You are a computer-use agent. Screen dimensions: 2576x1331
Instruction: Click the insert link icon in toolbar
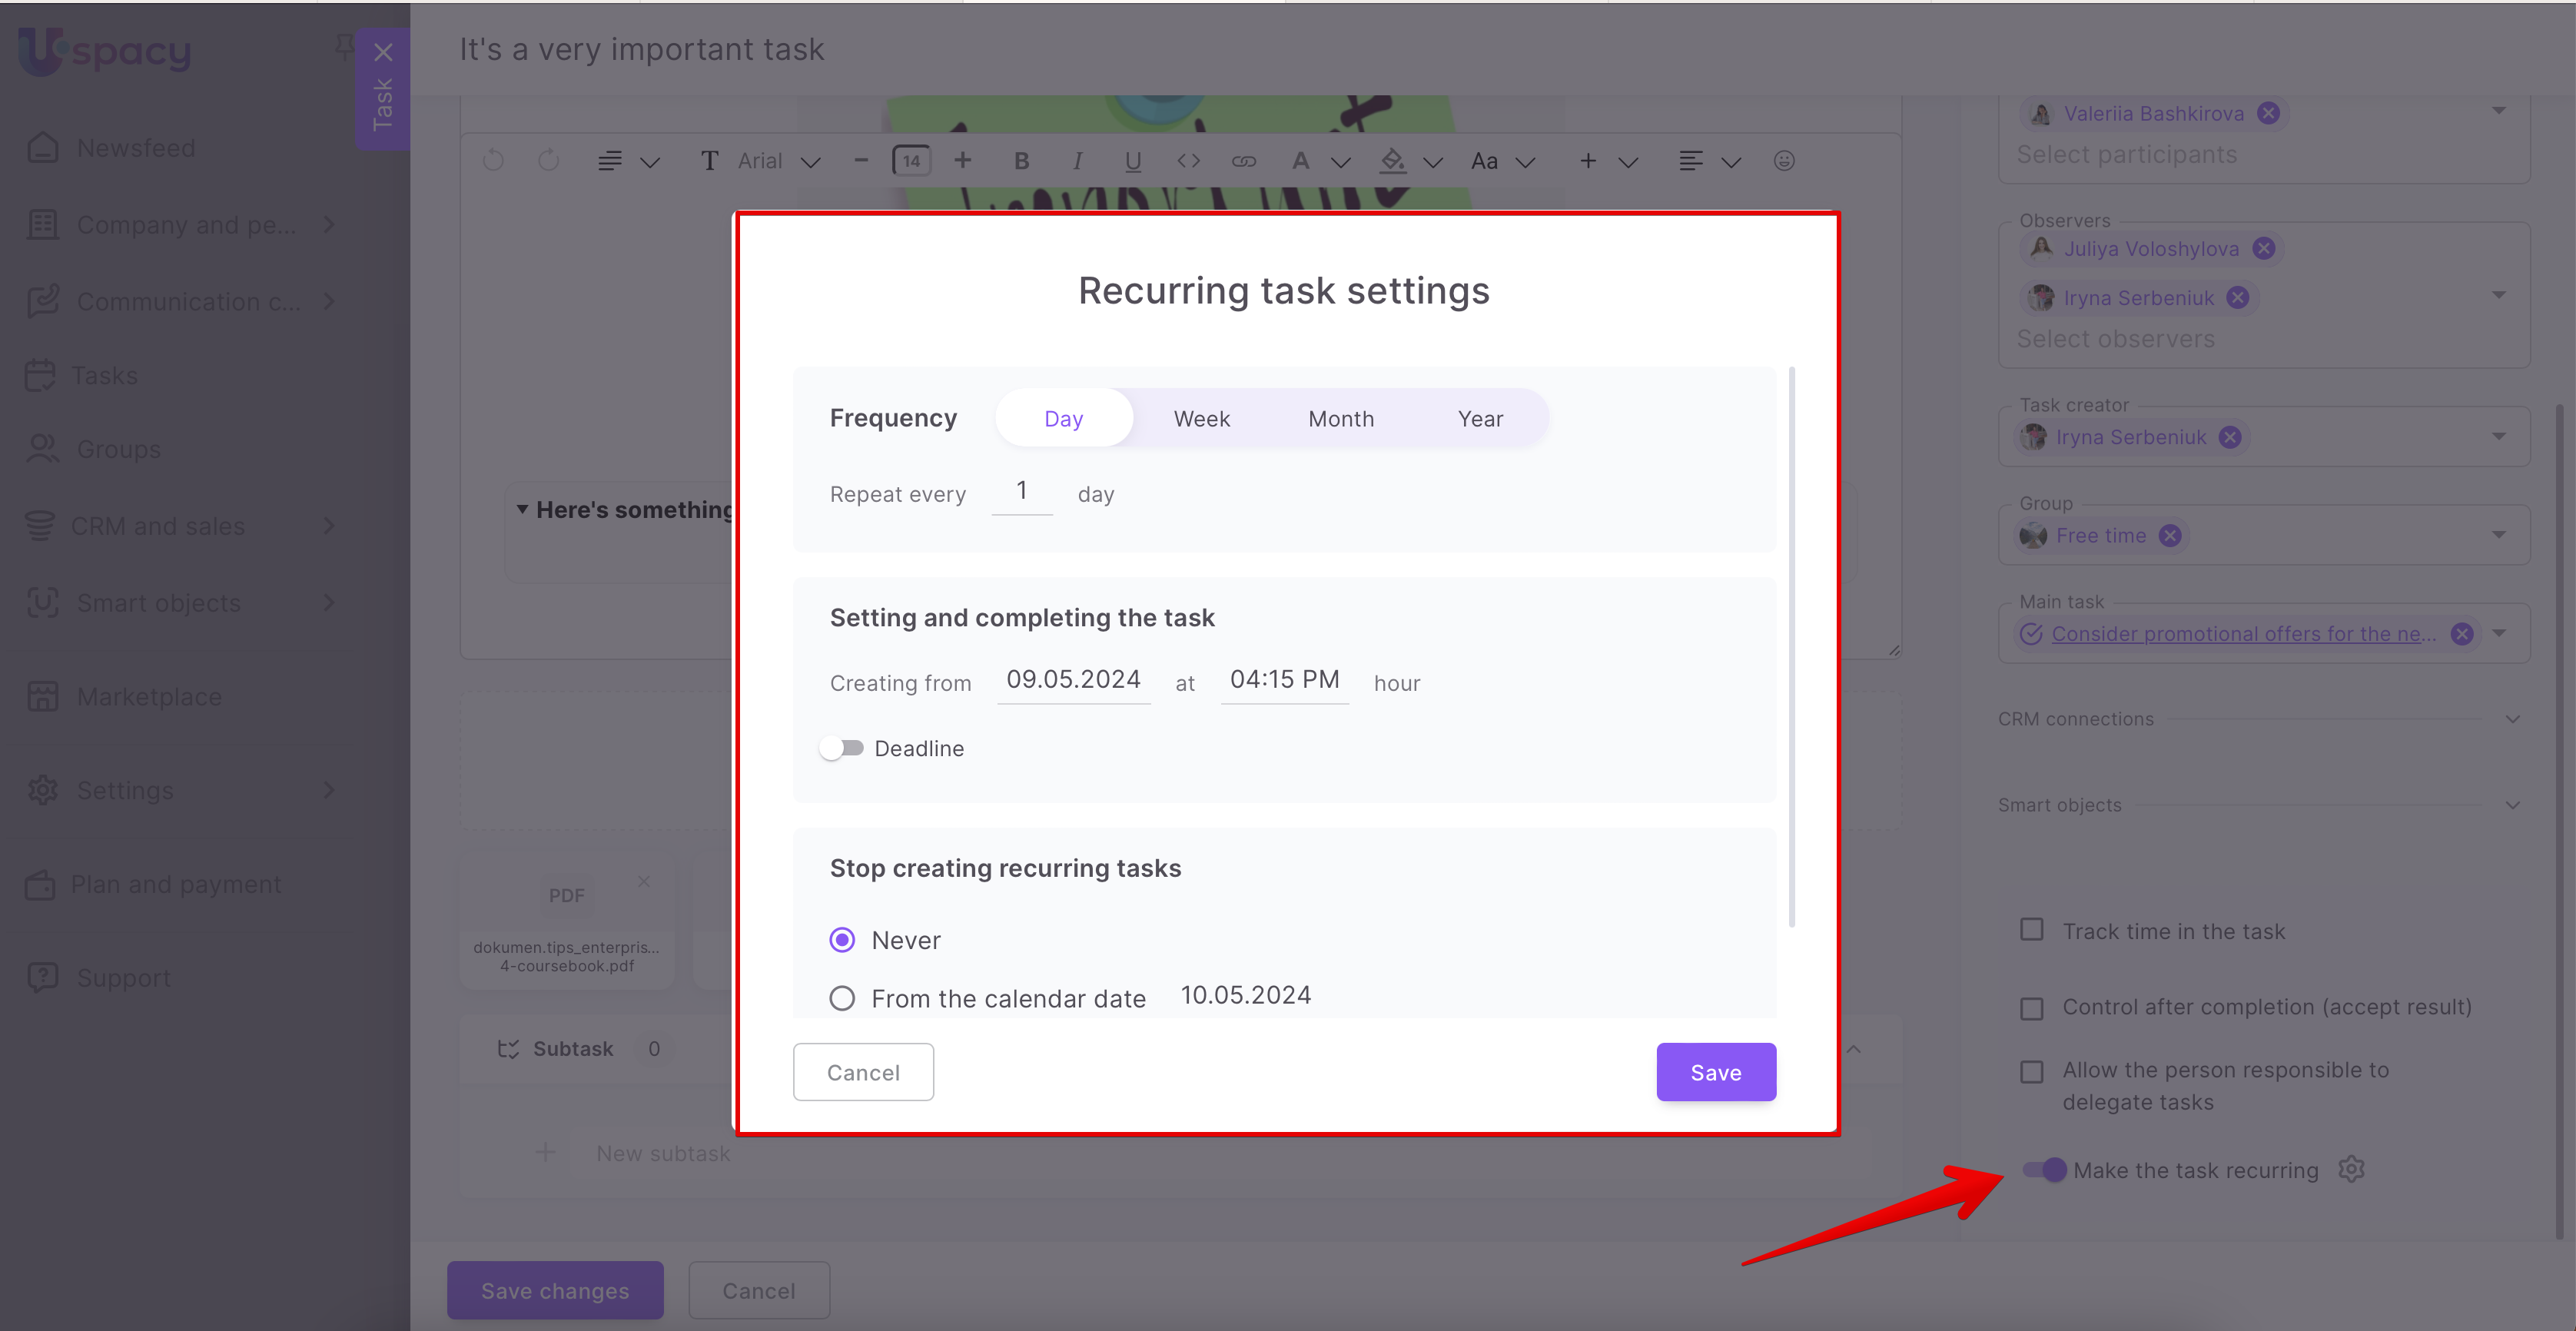[1243, 161]
